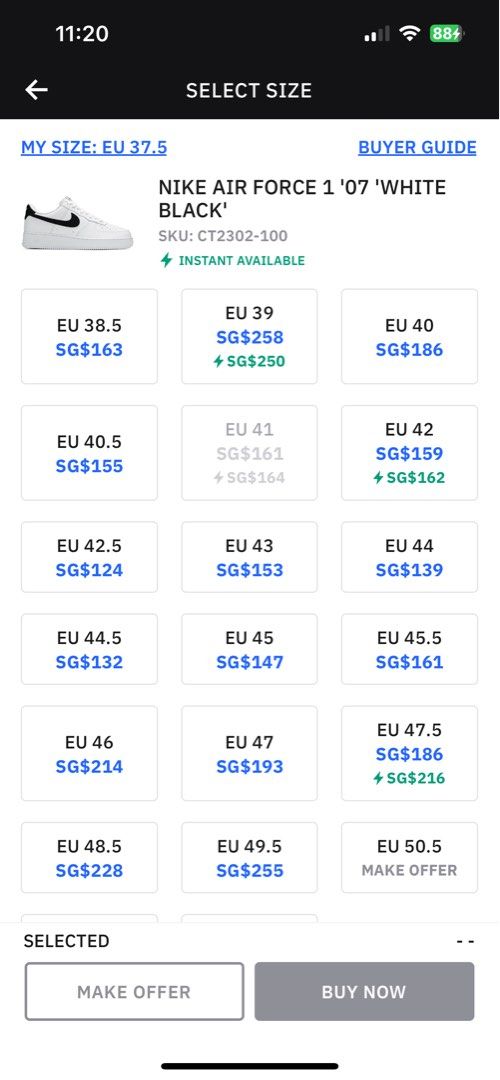Tap the back arrow icon
Screen dimensions: 500x1080
[x=37, y=90]
